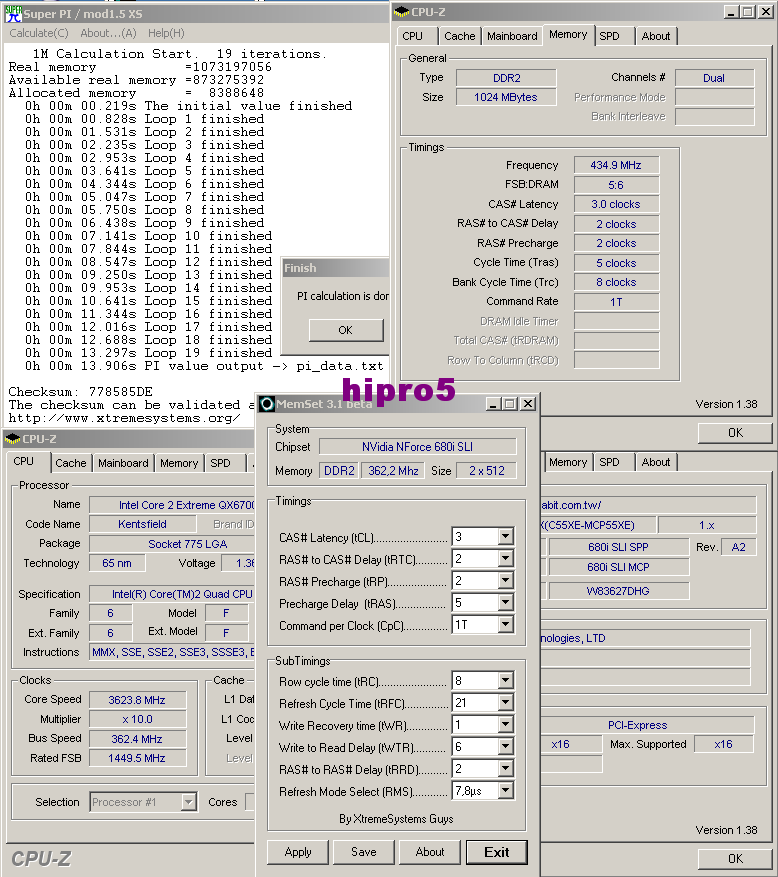
Task: Open the About...(A) menu in Super PI
Action: pyautogui.click(x=108, y=33)
